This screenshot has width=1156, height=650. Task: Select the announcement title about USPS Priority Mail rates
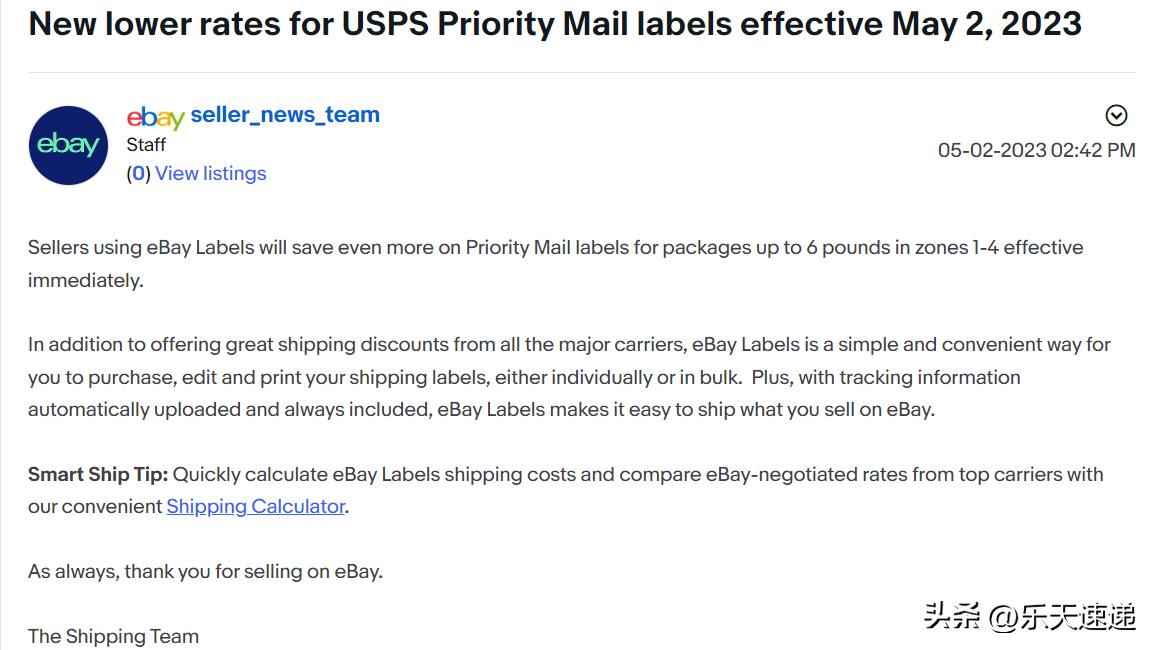point(556,23)
